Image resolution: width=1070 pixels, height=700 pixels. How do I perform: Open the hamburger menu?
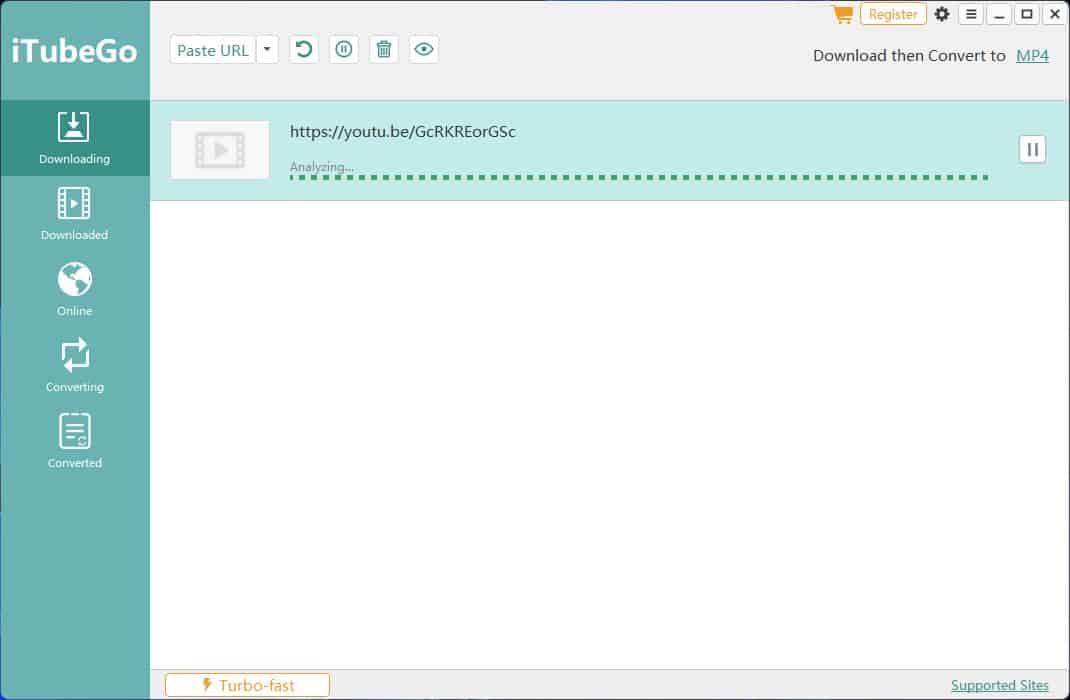click(971, 14)
